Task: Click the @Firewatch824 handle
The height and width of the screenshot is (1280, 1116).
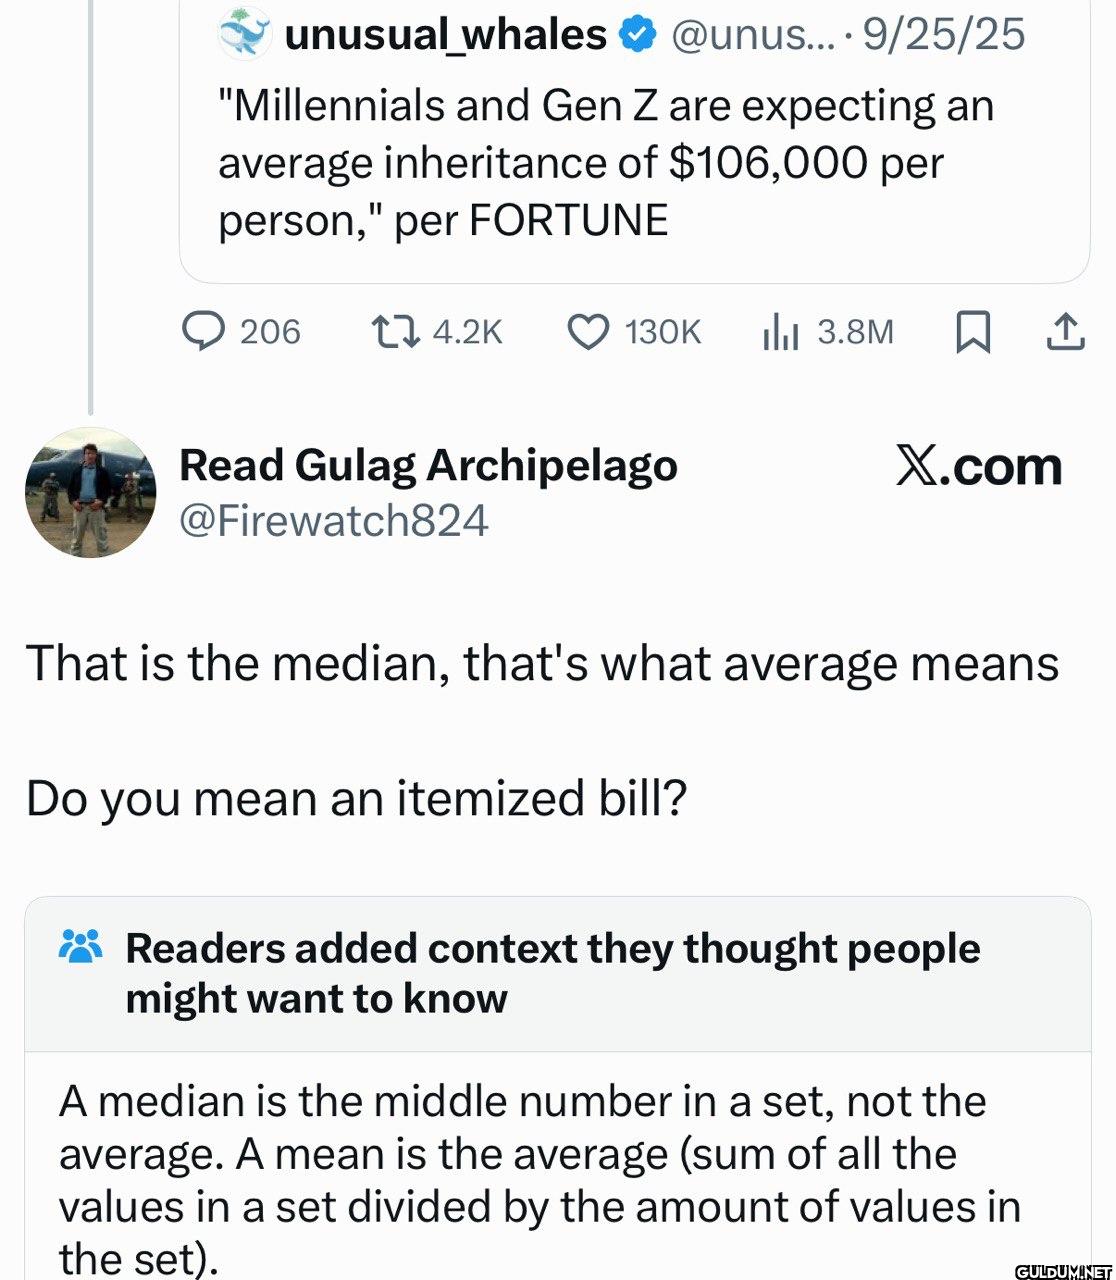Action: tap(334, 520)
